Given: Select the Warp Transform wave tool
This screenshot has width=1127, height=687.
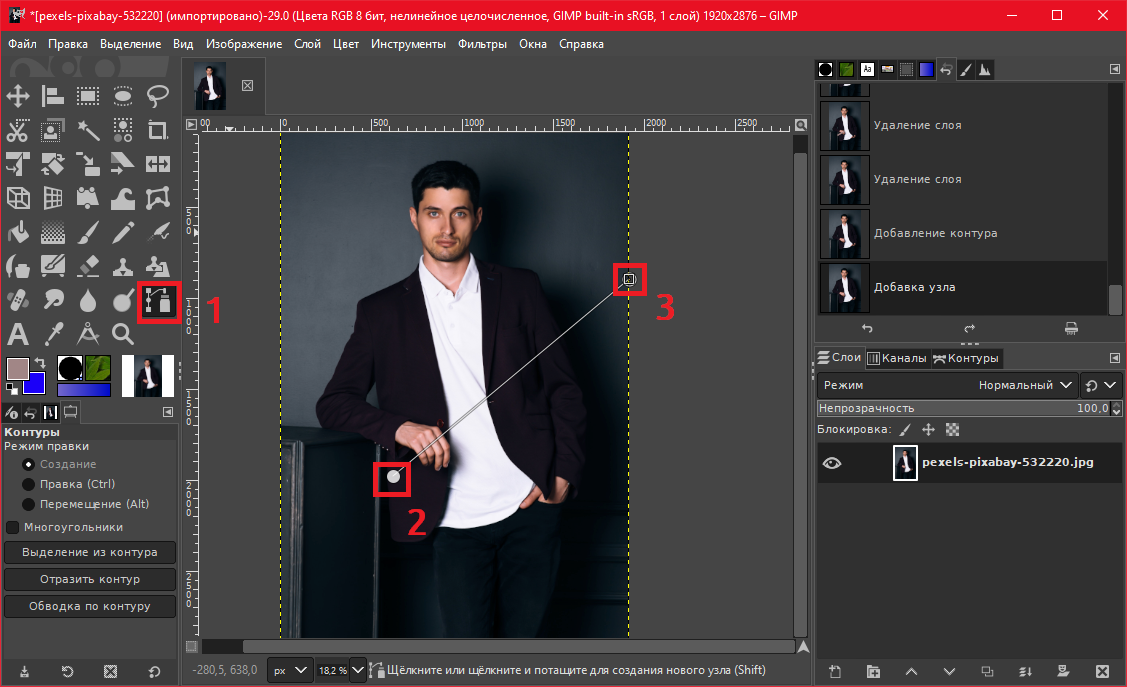Looking at the screenshot, I should pos(123,198).
